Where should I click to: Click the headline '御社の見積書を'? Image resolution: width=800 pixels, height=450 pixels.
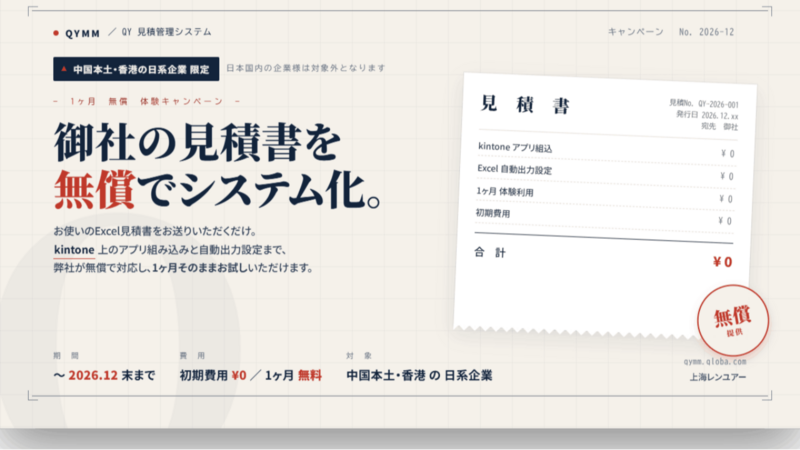[x=197, y=142]
